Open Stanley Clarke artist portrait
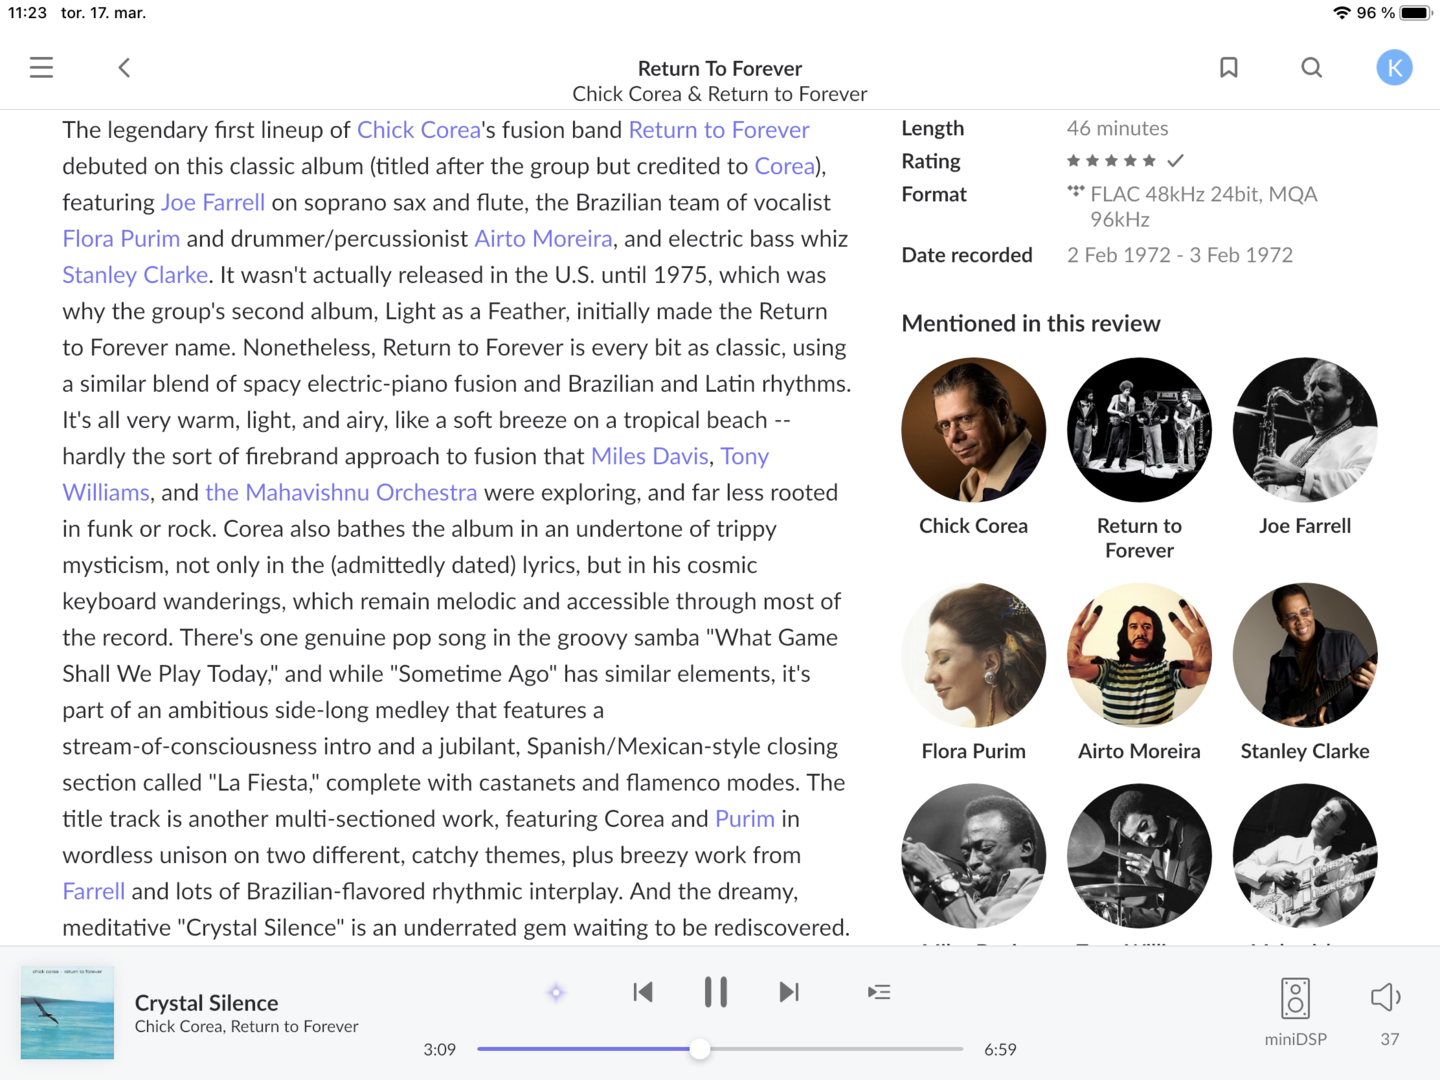The image size is (1440, 1080). [1305, 655]
